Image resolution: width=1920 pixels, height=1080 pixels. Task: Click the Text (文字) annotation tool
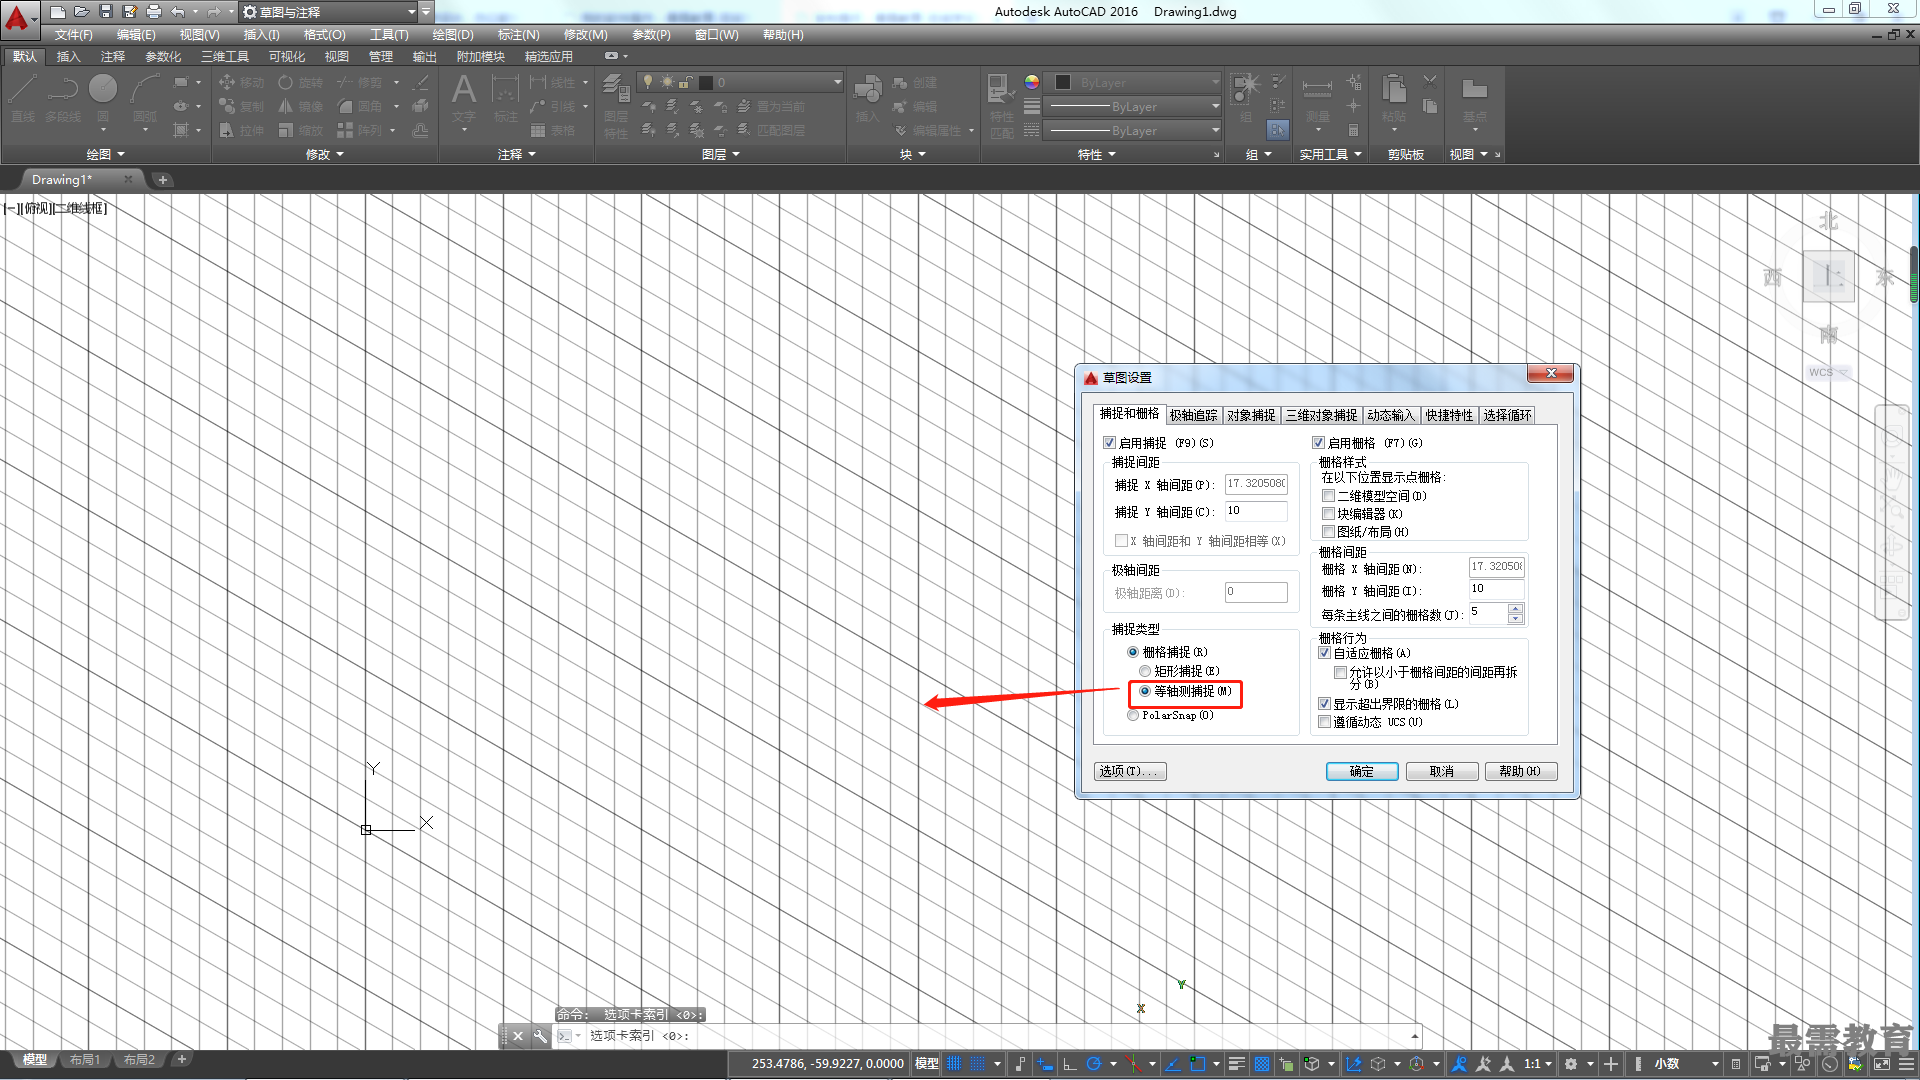click(463, 98)
